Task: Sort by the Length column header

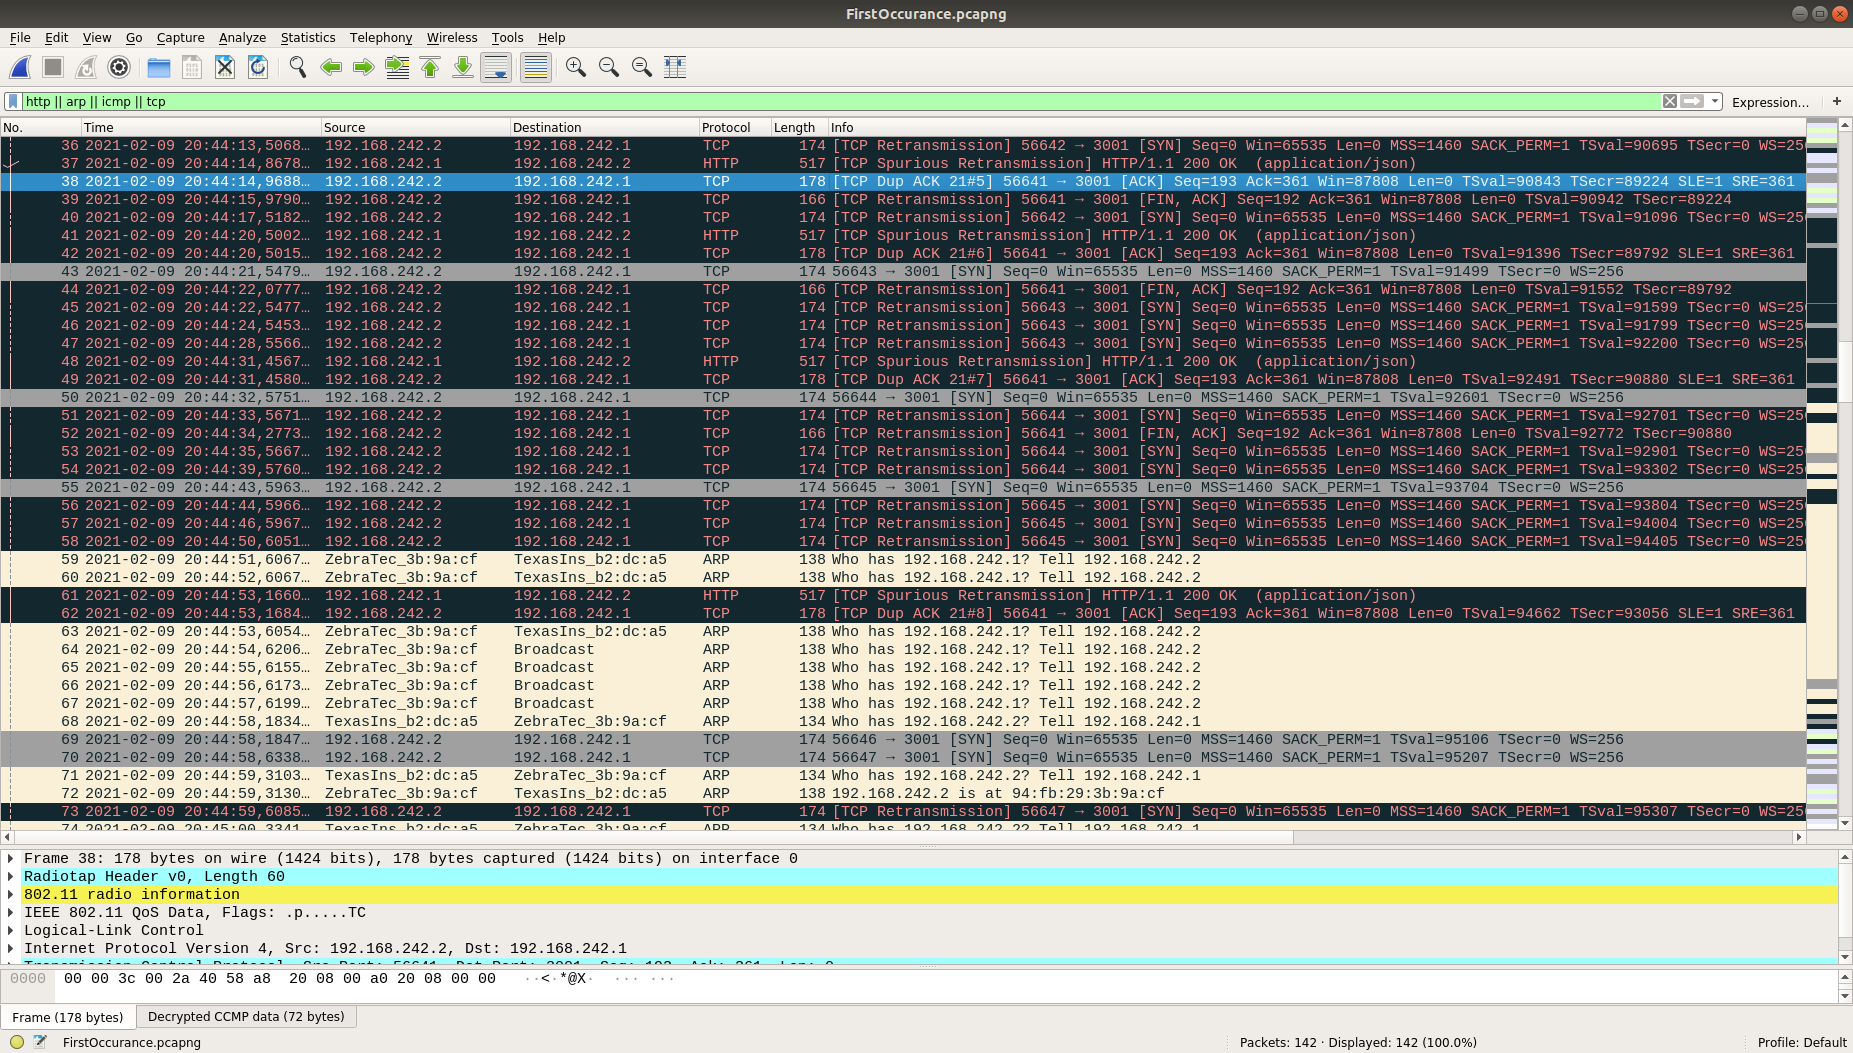Action: tap(798, 127)
